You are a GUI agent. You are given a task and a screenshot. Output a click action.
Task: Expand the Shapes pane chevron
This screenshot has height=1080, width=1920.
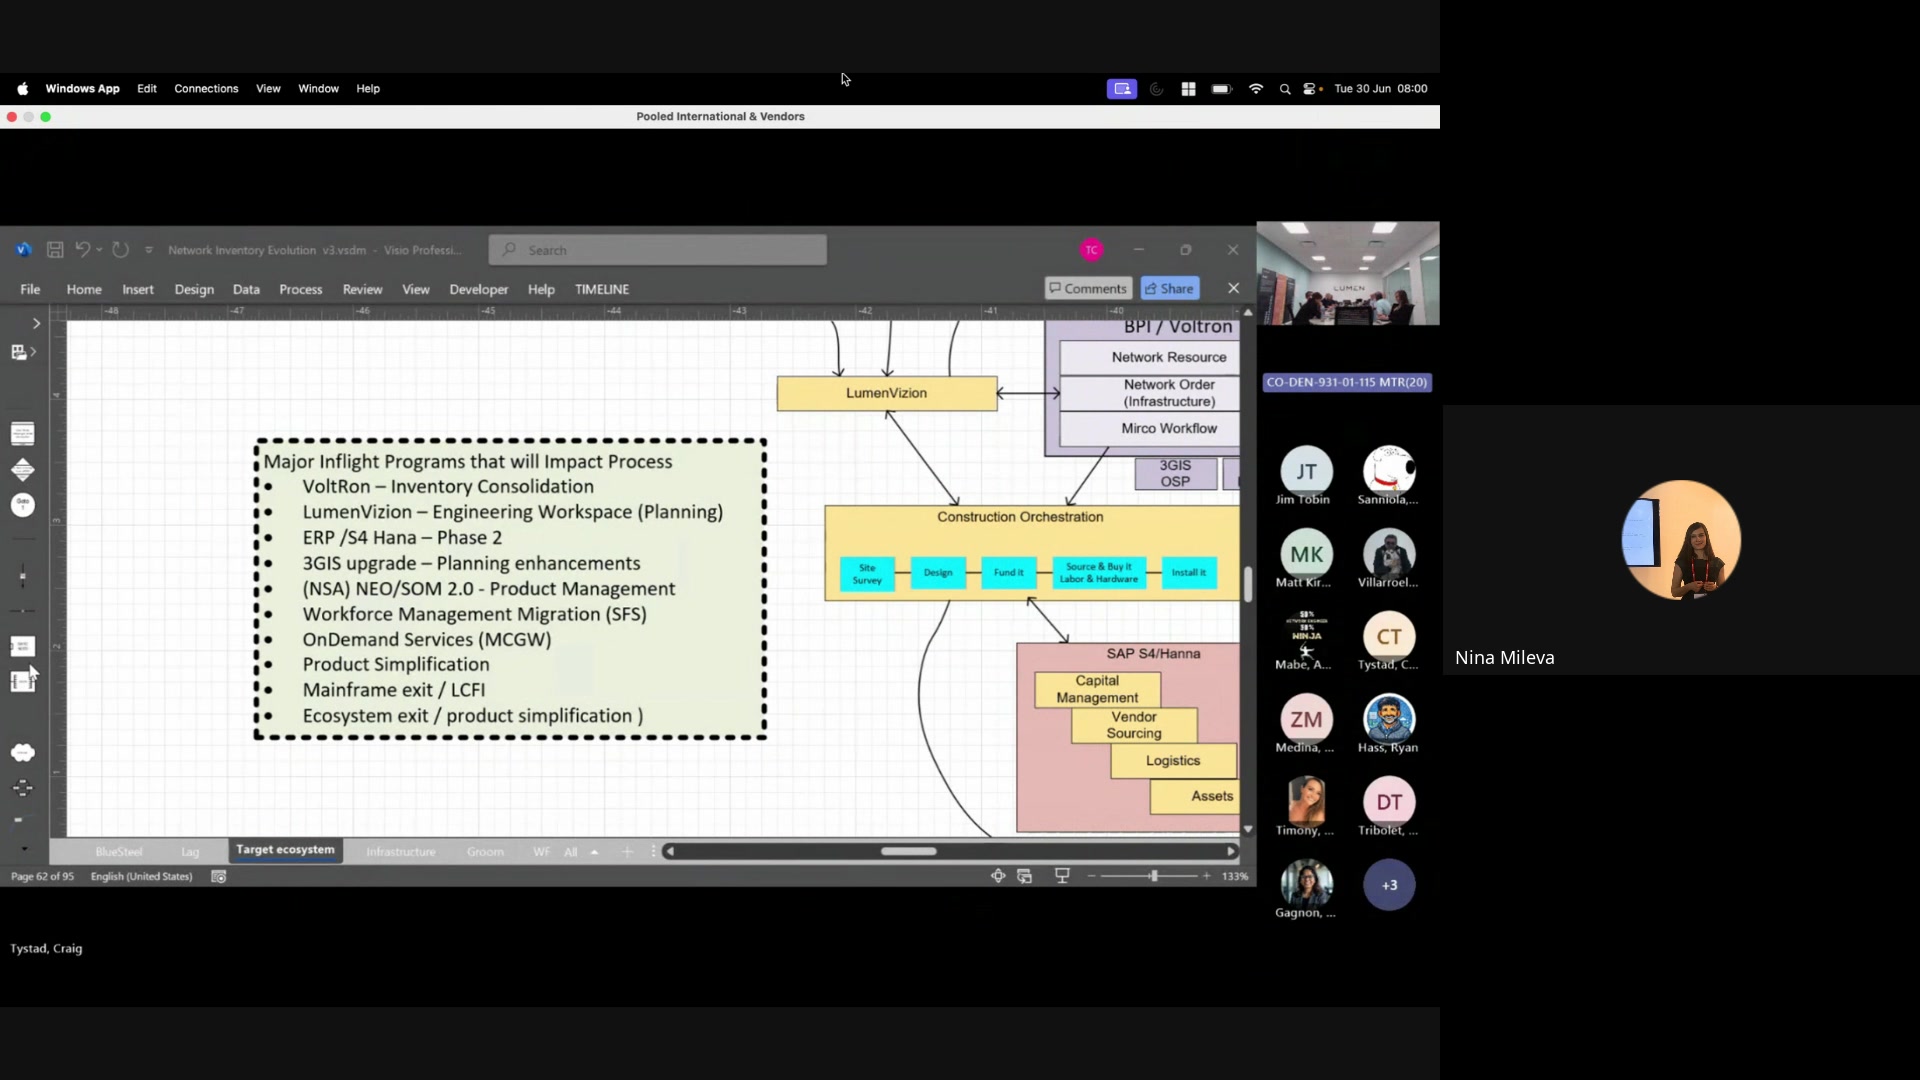point(36,323)
